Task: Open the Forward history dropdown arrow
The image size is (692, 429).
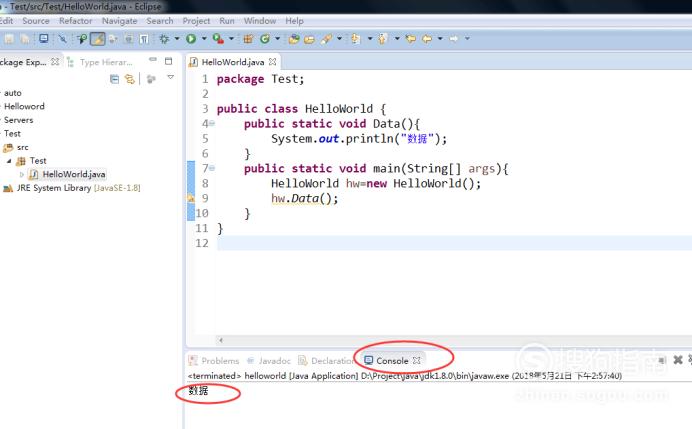Action: click(467, 39)
